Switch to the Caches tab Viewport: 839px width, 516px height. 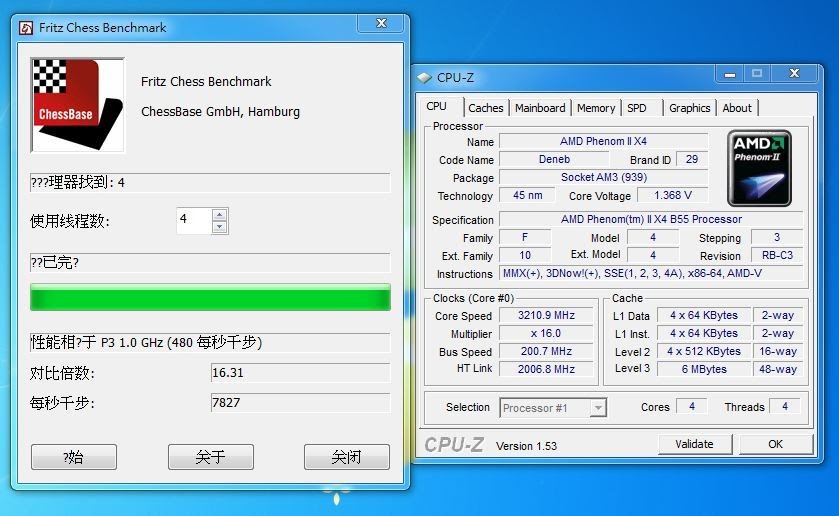click(486, 108)
